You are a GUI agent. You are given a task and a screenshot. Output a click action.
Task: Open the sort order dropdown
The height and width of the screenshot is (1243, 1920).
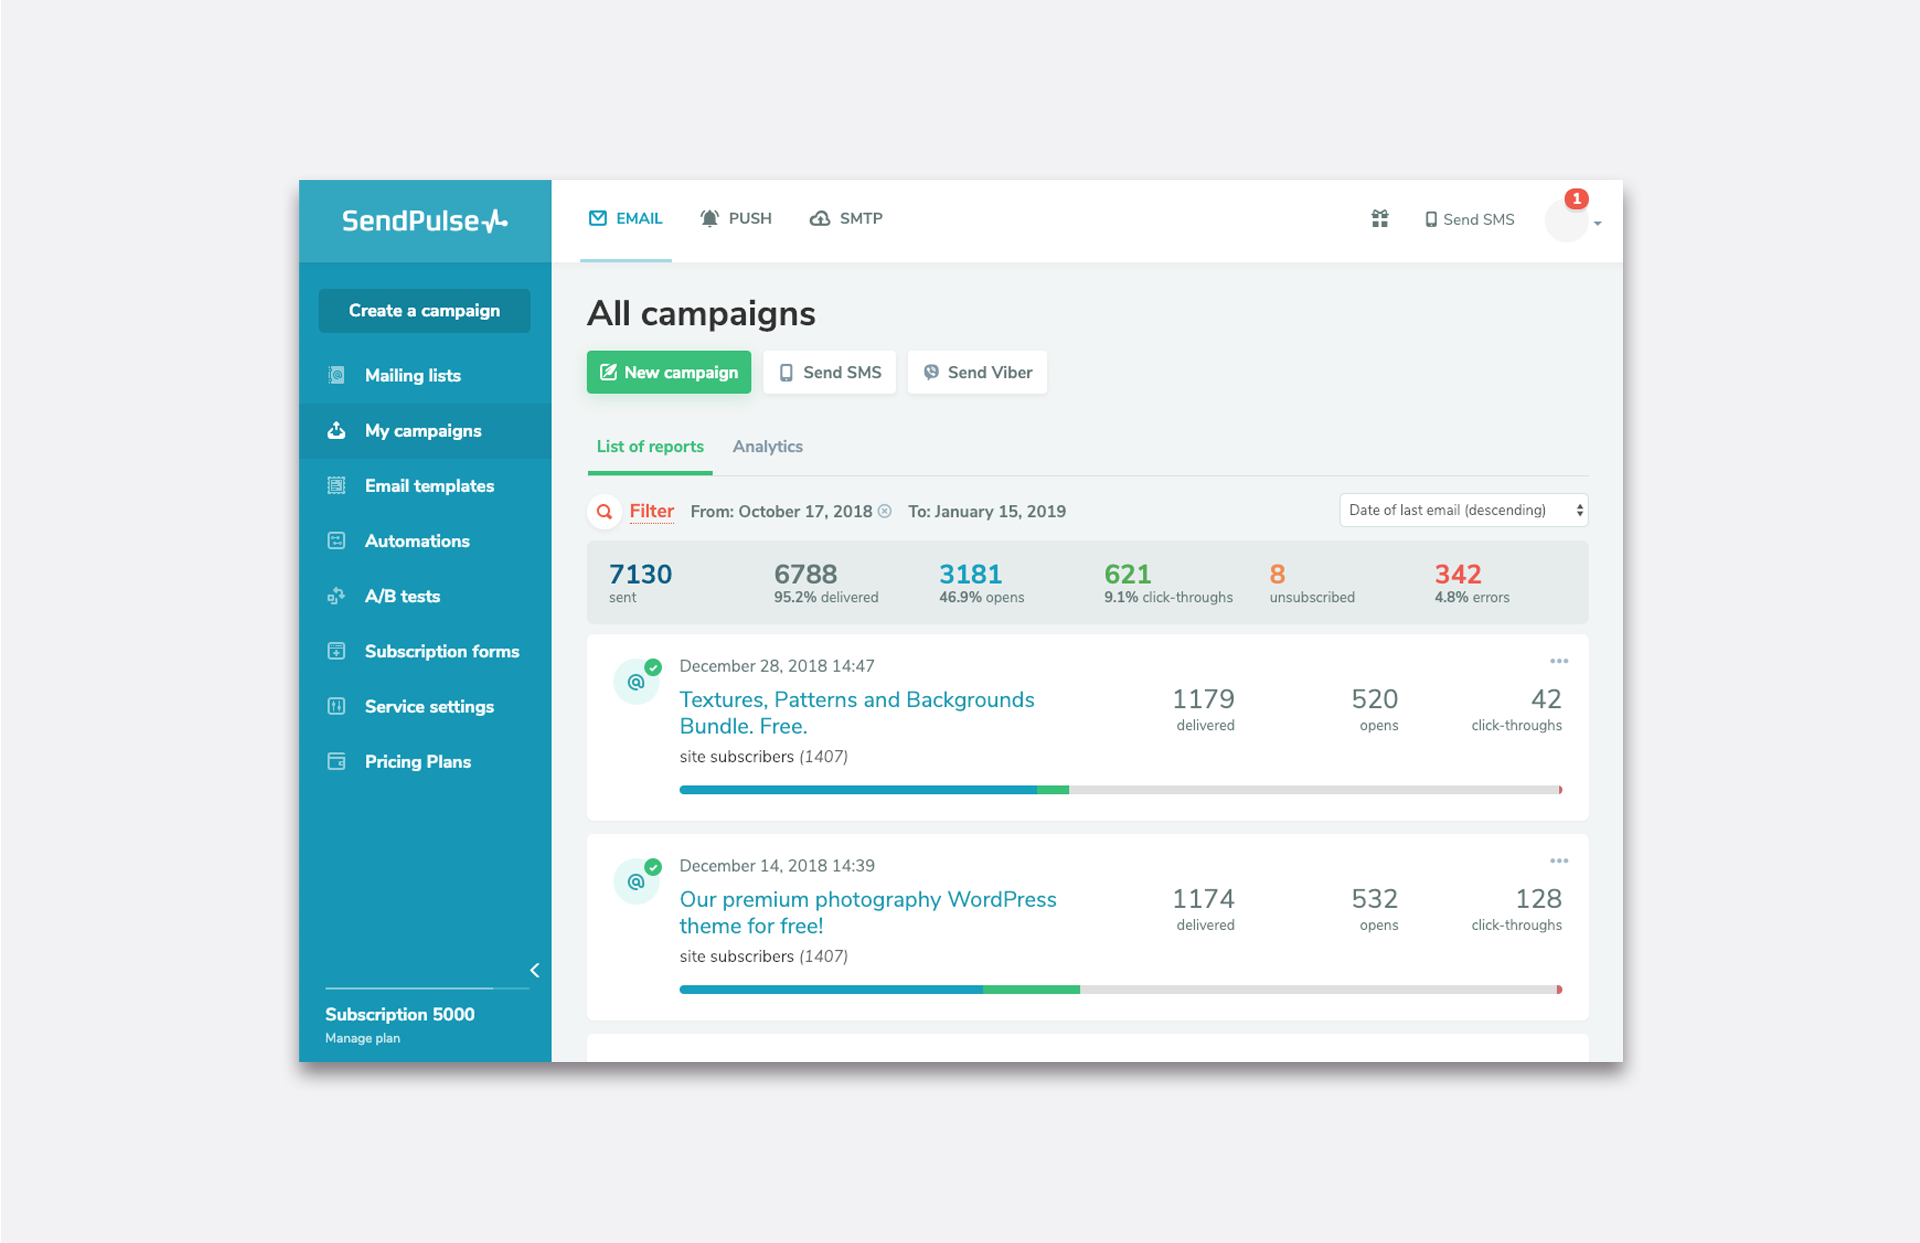pos(1463,510)
